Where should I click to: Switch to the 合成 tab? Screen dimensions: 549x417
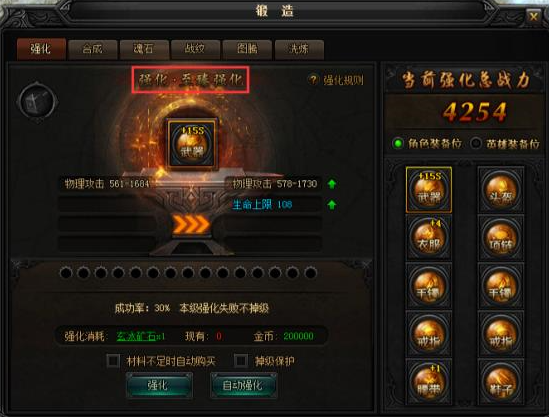pos(92,49)
